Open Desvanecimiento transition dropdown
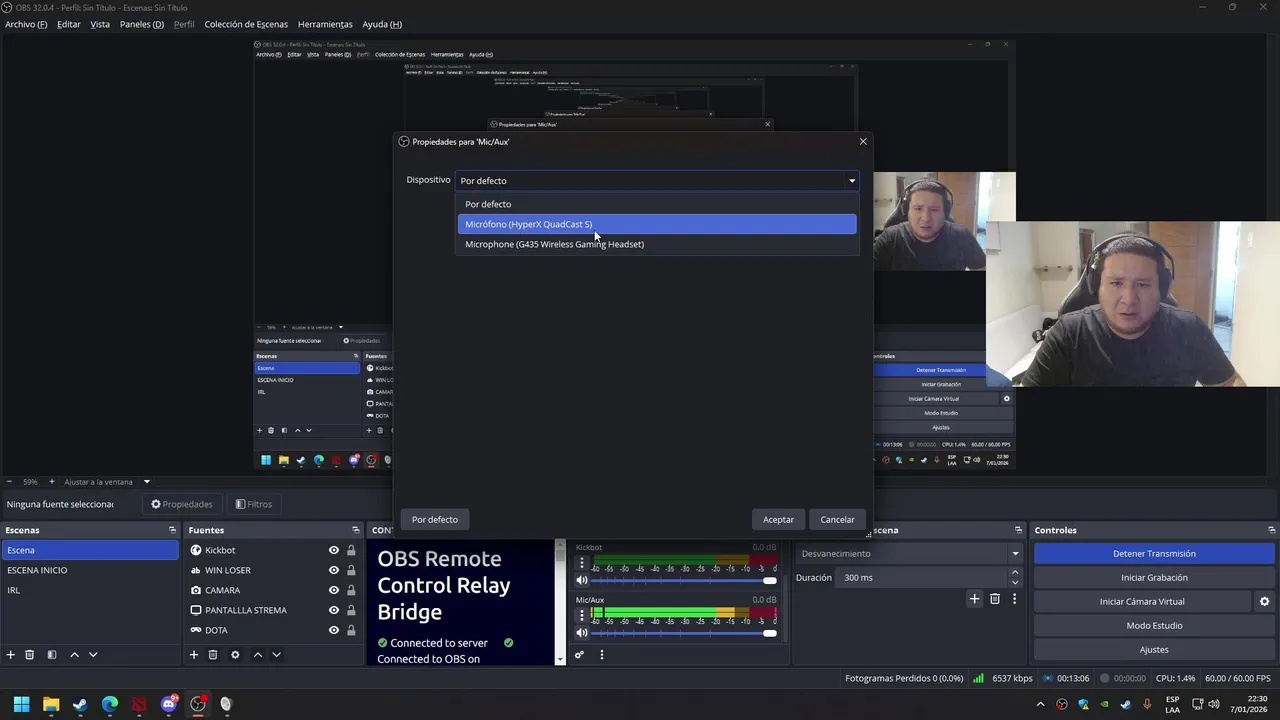Screen dimensions: 1280x720 pyautogui.click(x=909, y=553)
